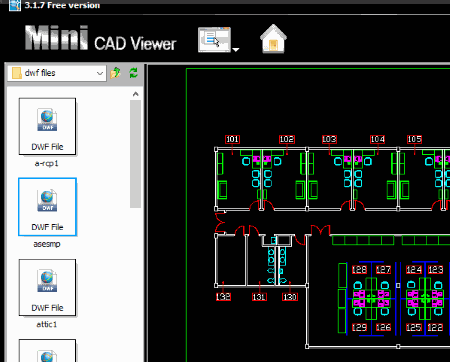Viewport: 450px width, 362px height.
Task: Click the file list scrollbar thumb
Action: (135, 154)
